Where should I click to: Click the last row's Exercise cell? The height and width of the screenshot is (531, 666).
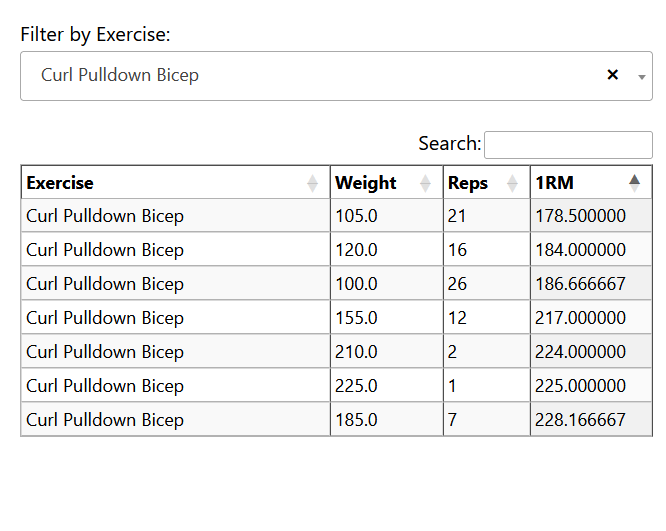(175, 420)
